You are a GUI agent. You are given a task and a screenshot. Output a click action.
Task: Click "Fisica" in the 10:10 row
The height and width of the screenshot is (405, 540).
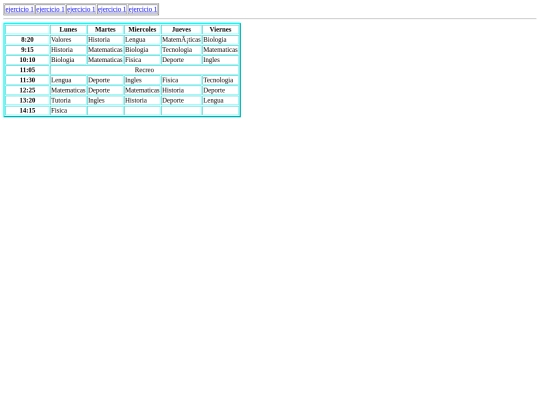pyautogui.click(x=142, y=60)
